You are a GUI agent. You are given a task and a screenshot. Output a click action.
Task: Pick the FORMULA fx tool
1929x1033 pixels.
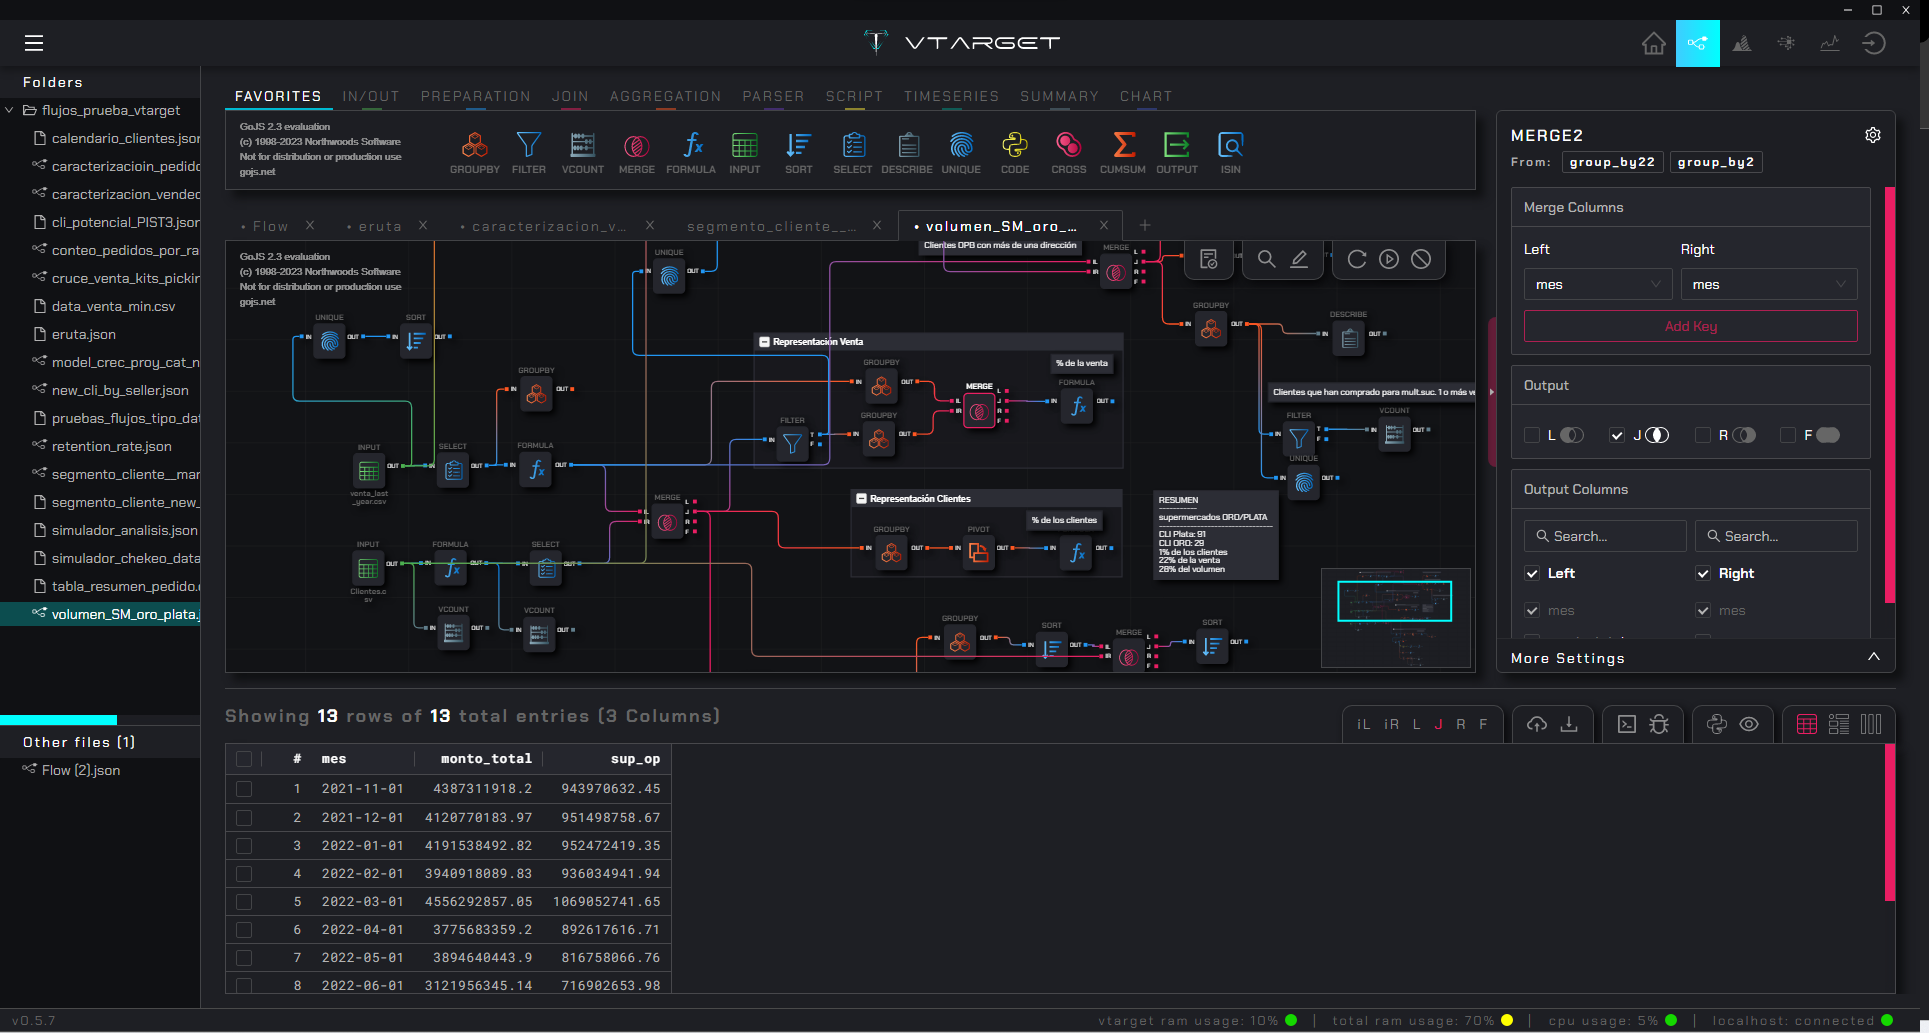point(691,146)
